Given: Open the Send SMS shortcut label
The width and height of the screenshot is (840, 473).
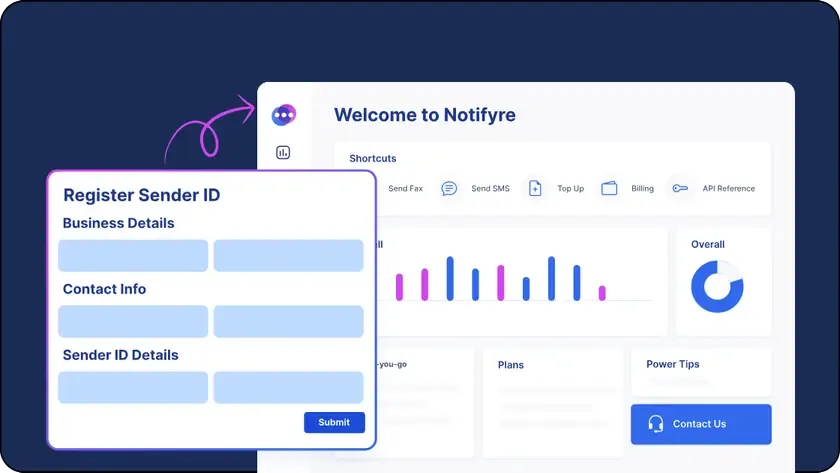Looking at the screenshot, I should click(x=490, y=189).
